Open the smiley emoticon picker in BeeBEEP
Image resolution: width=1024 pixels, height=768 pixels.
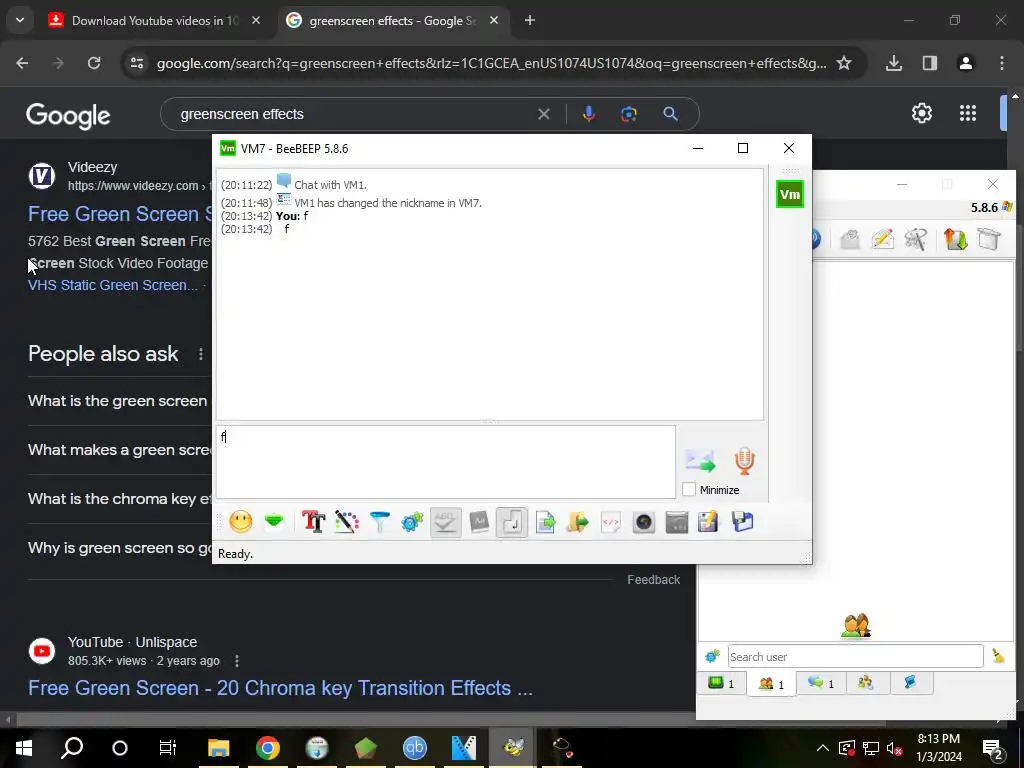(x=240, y=522)
